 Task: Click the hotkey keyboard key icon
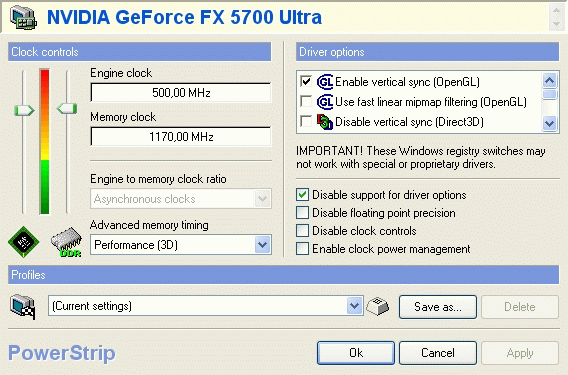click(377, 307)
